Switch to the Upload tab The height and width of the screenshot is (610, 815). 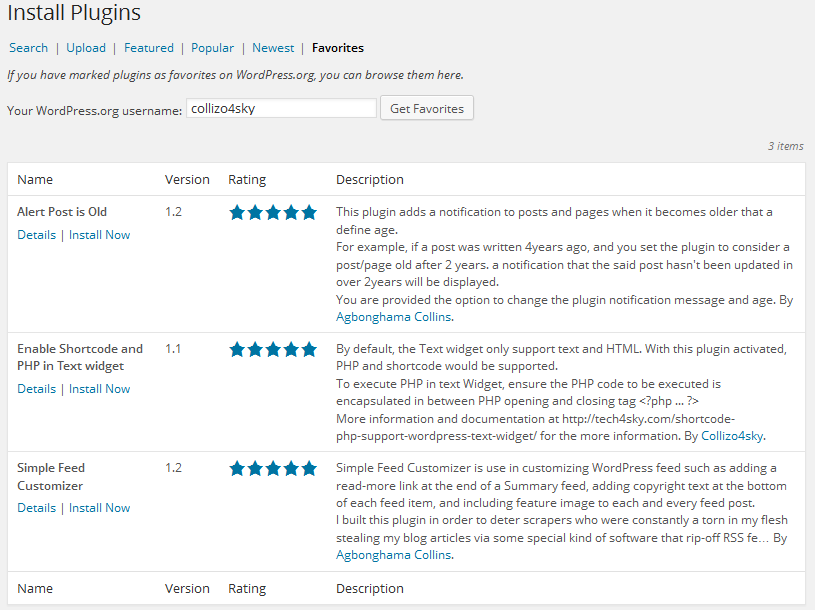pyautogui.click(x=86, y=48)
